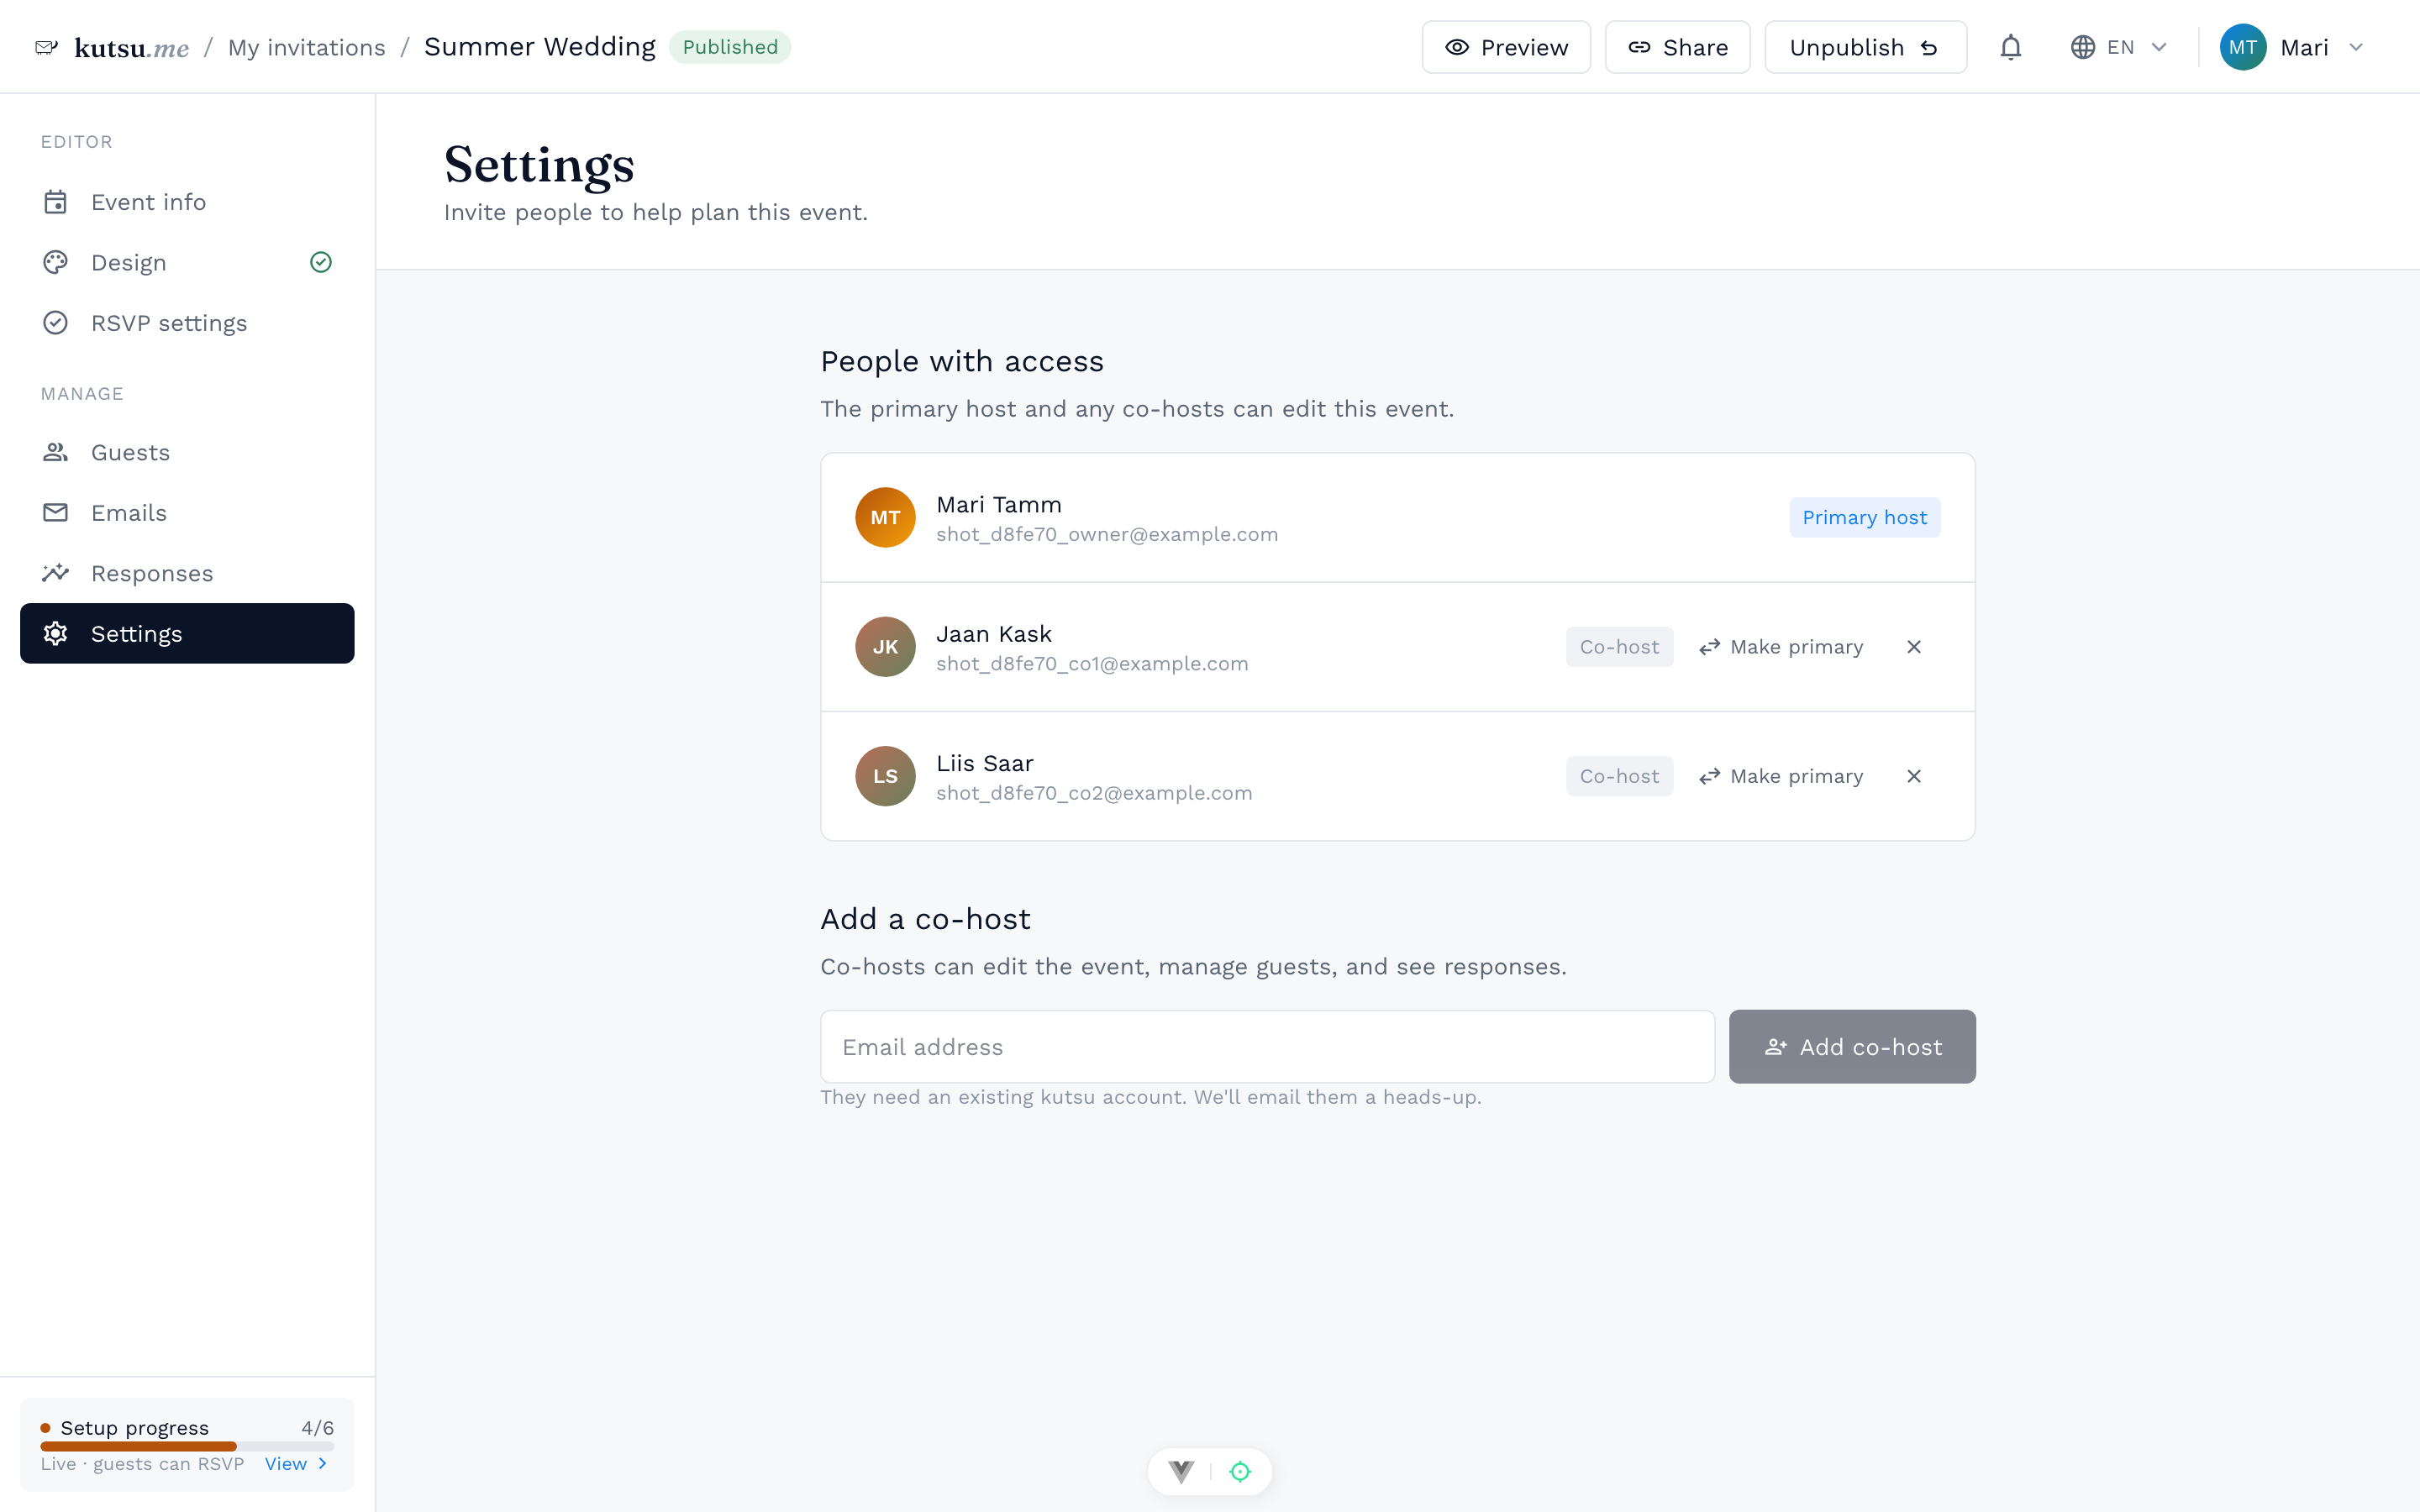Click Mari Tamm's MT avatar in the list
The image size is (2420, 1512).
pyautogui.click(x=885, y=517)
